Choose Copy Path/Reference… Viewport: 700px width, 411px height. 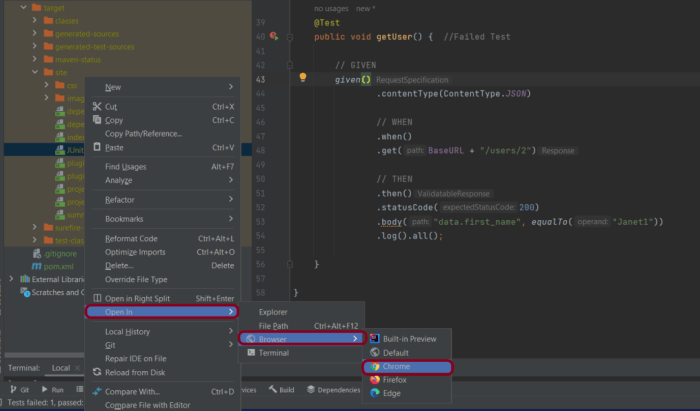pyautogui.click(x=163, y=133)
